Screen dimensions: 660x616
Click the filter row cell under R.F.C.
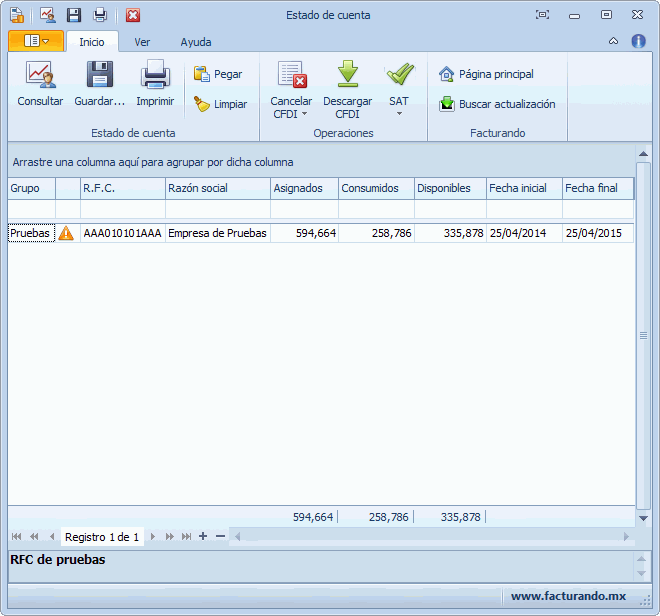pos(123,209)
